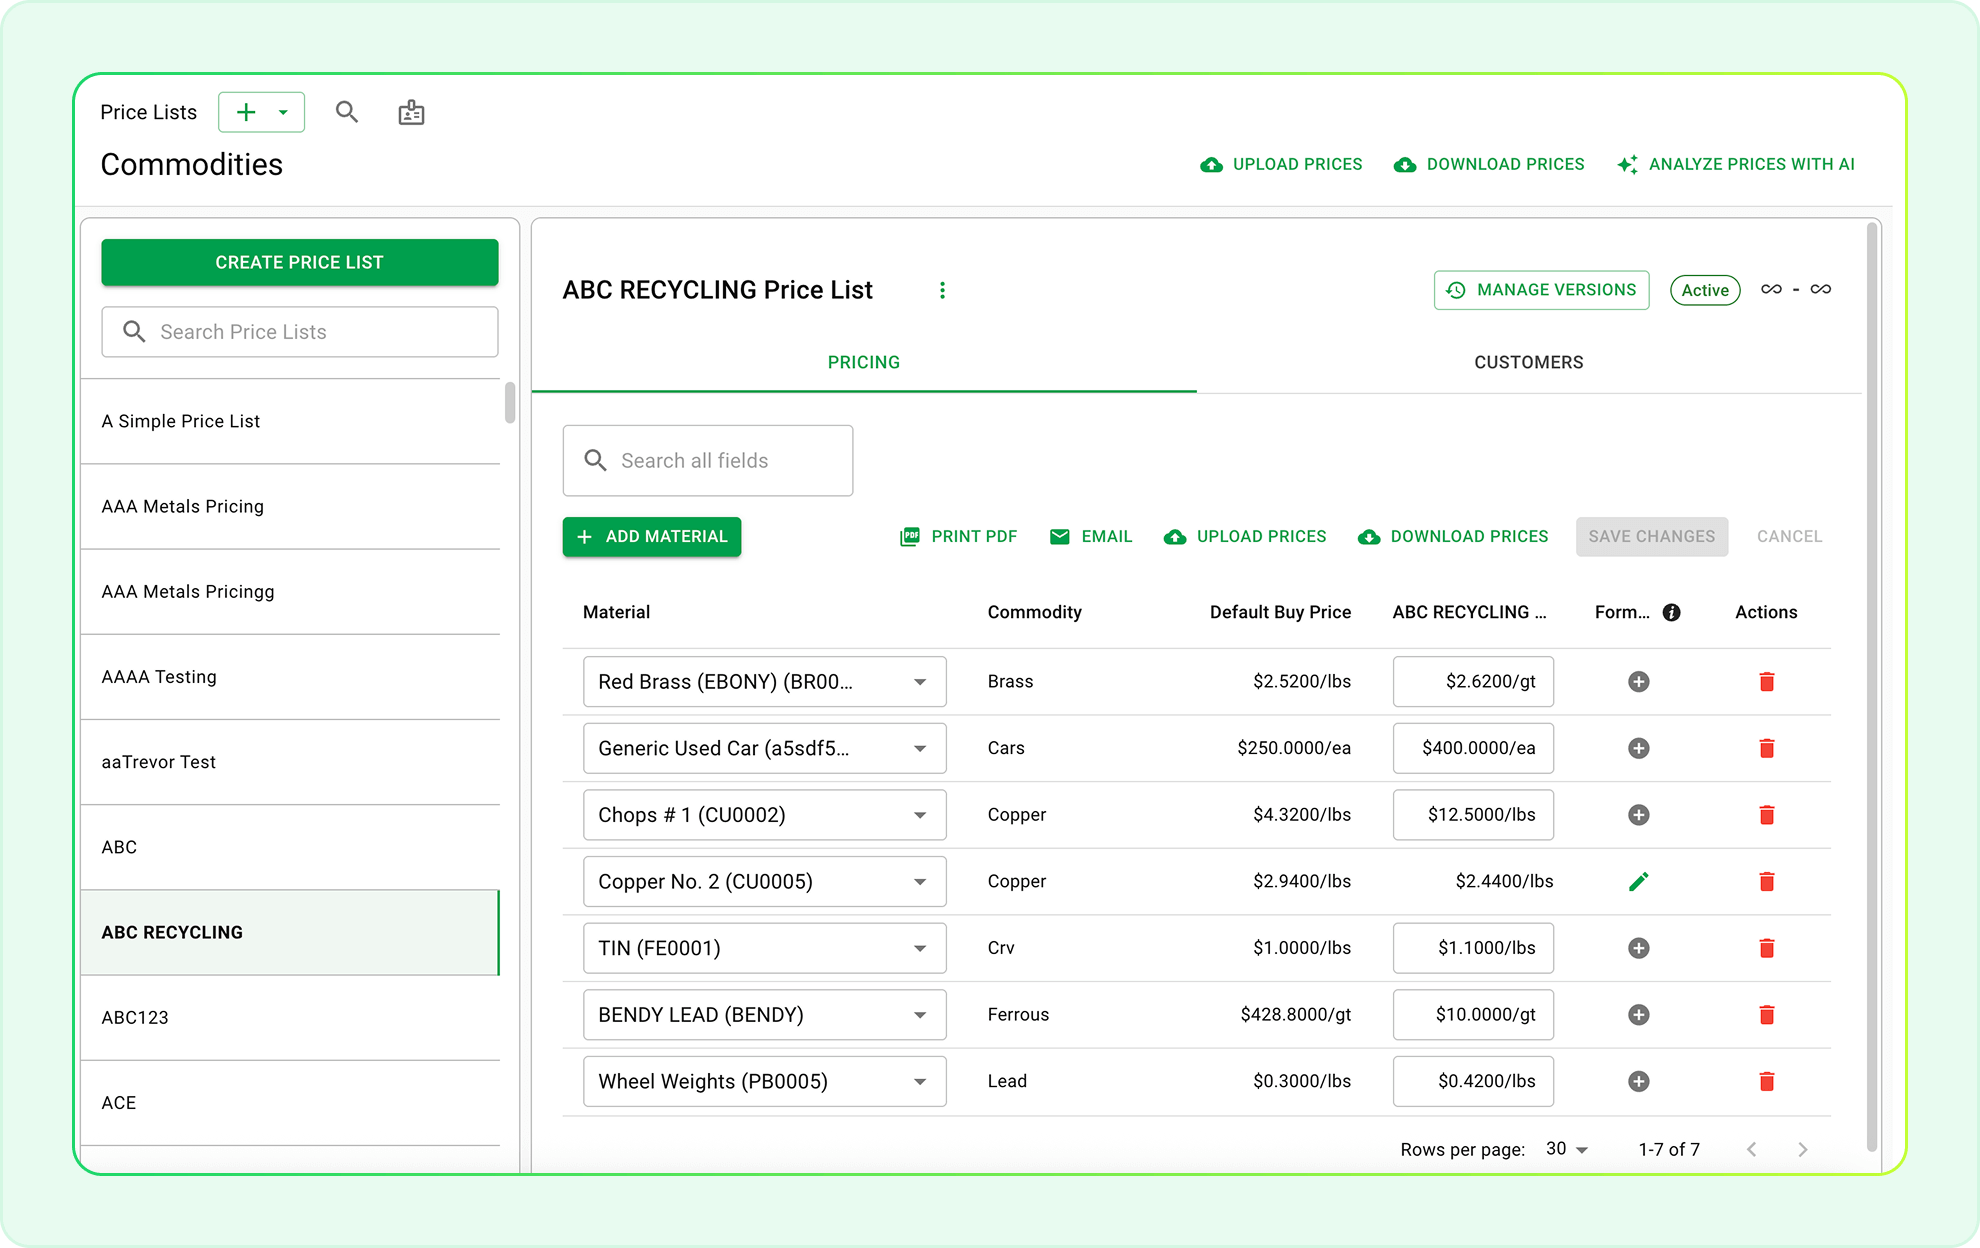The width and height of the screenshot is (1980, 1248).
Task: Click the search magnifier icon beside Price Lists
Action: (x=346, y=112)
